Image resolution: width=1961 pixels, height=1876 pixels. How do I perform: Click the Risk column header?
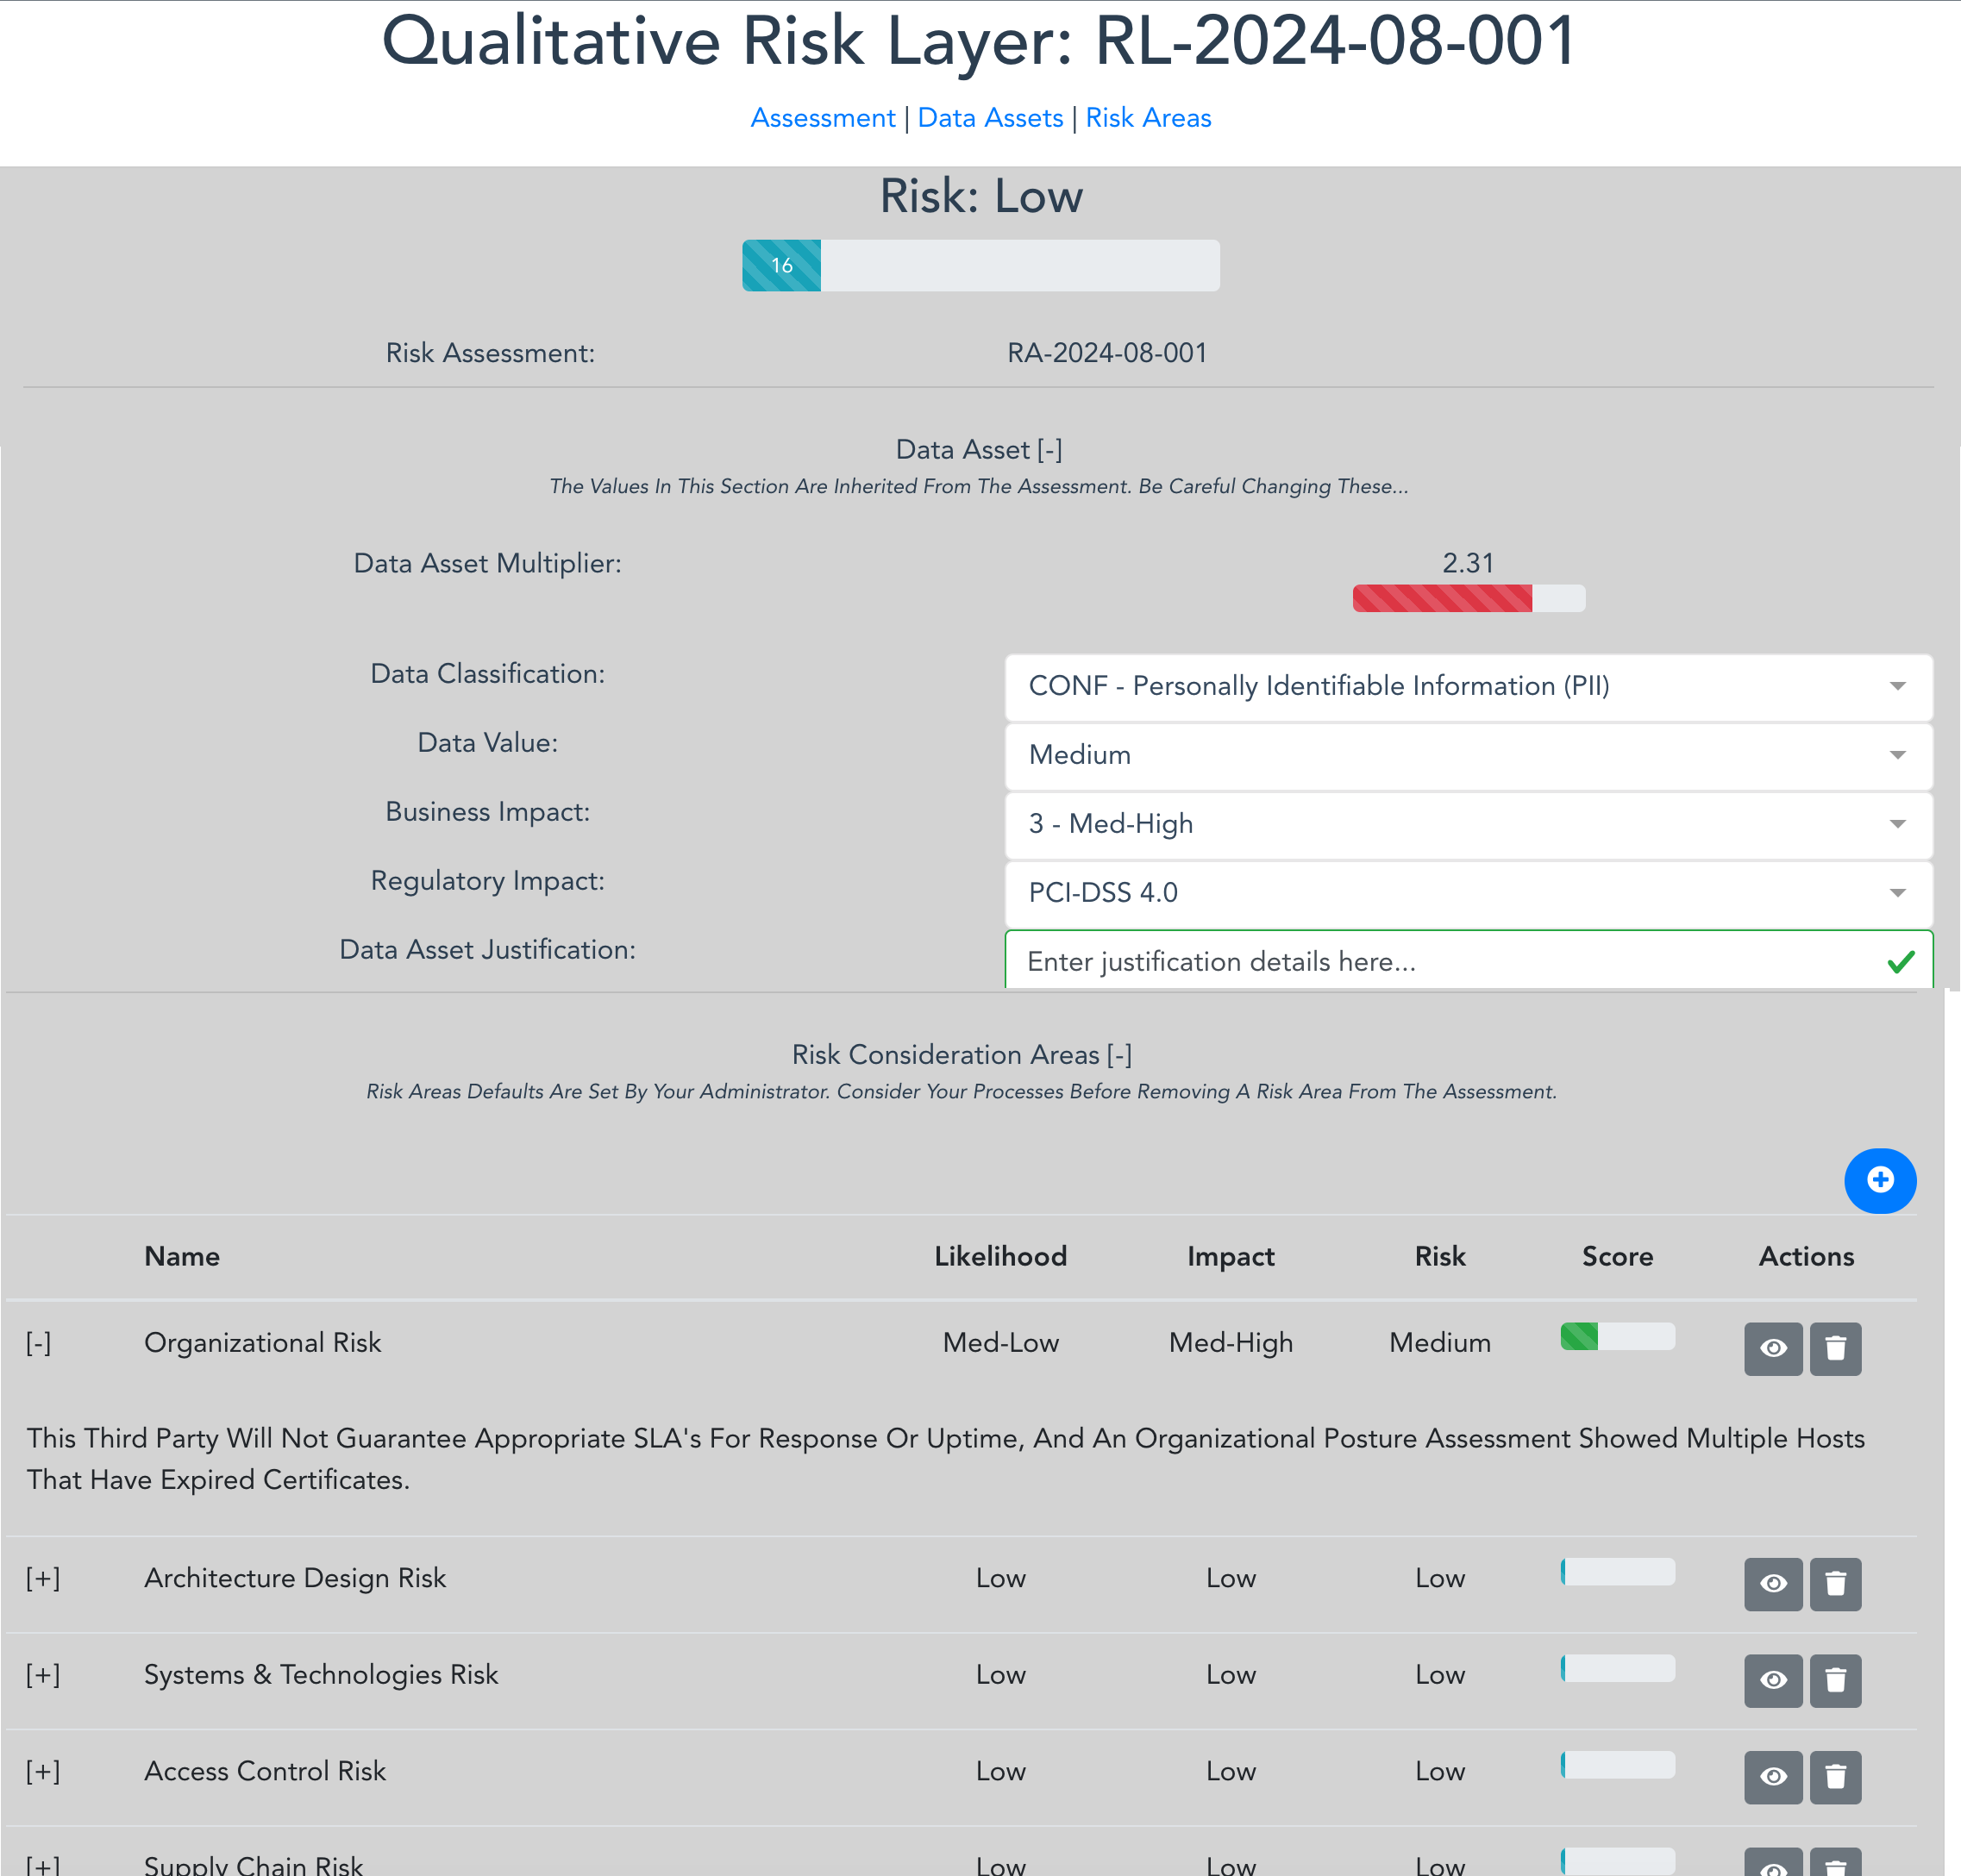point(1440,1256)
